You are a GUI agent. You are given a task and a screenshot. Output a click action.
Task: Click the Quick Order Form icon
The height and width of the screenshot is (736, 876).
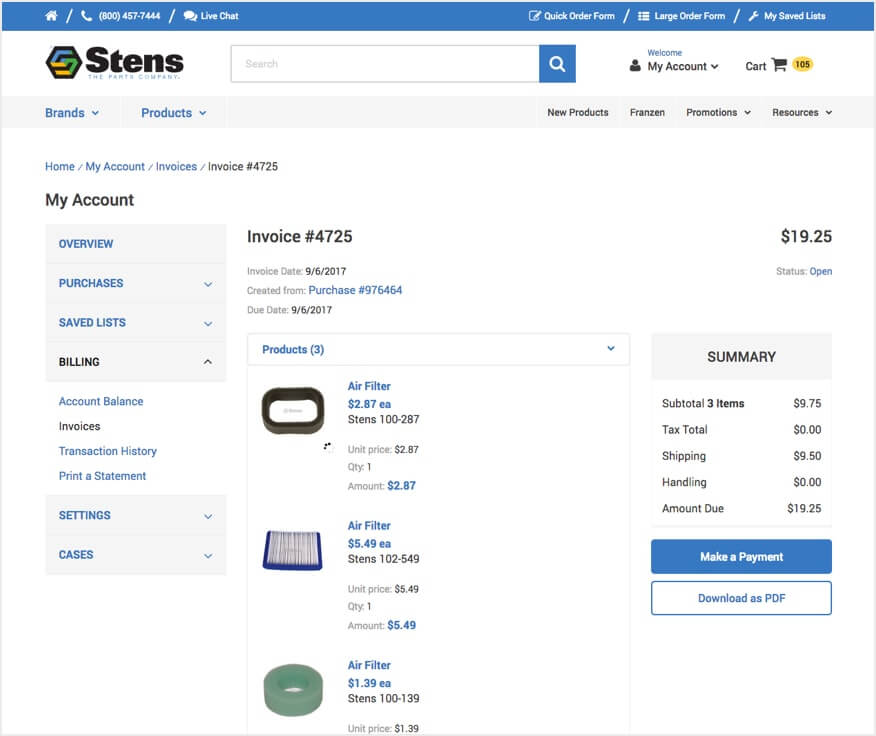tap(536, 15)
